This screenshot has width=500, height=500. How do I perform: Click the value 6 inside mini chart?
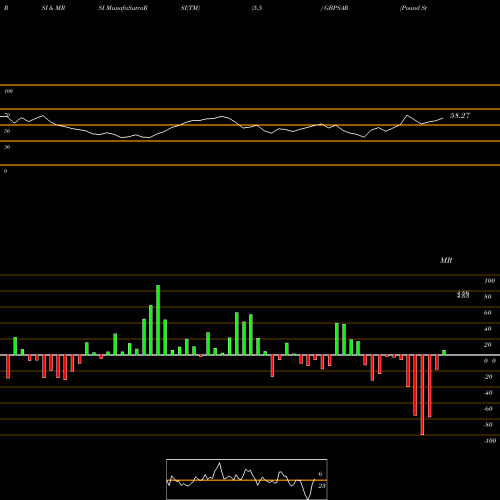[x=320, y=474]
